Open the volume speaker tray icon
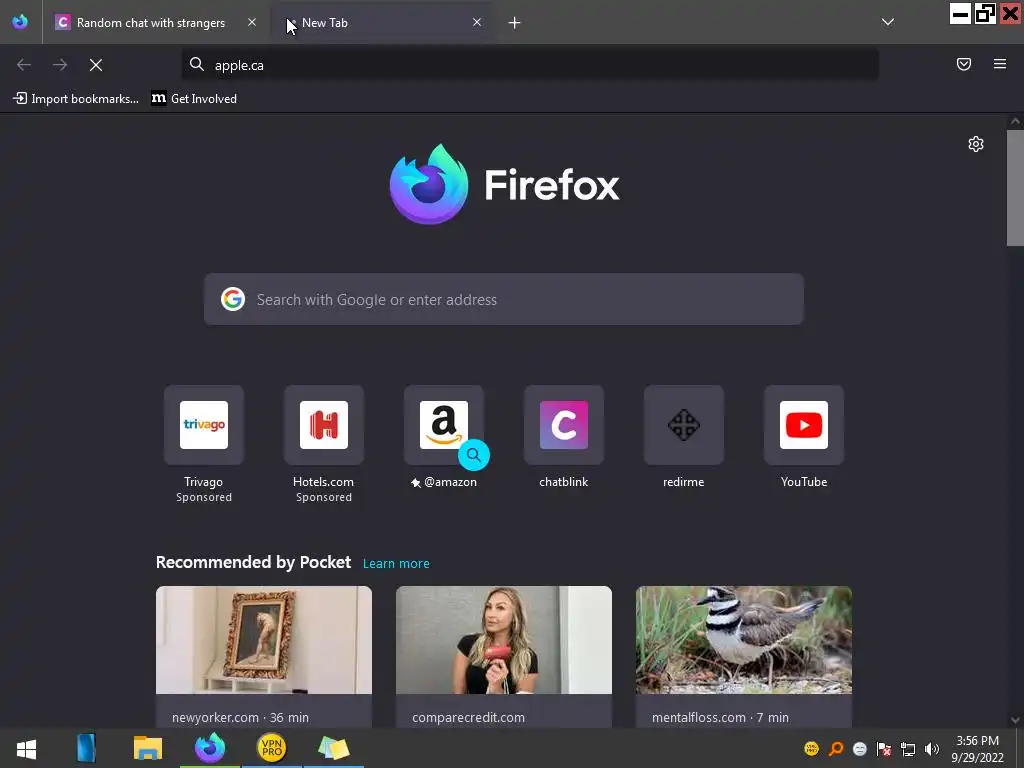This screenshot has height=768, width=1024. point(932,749)
